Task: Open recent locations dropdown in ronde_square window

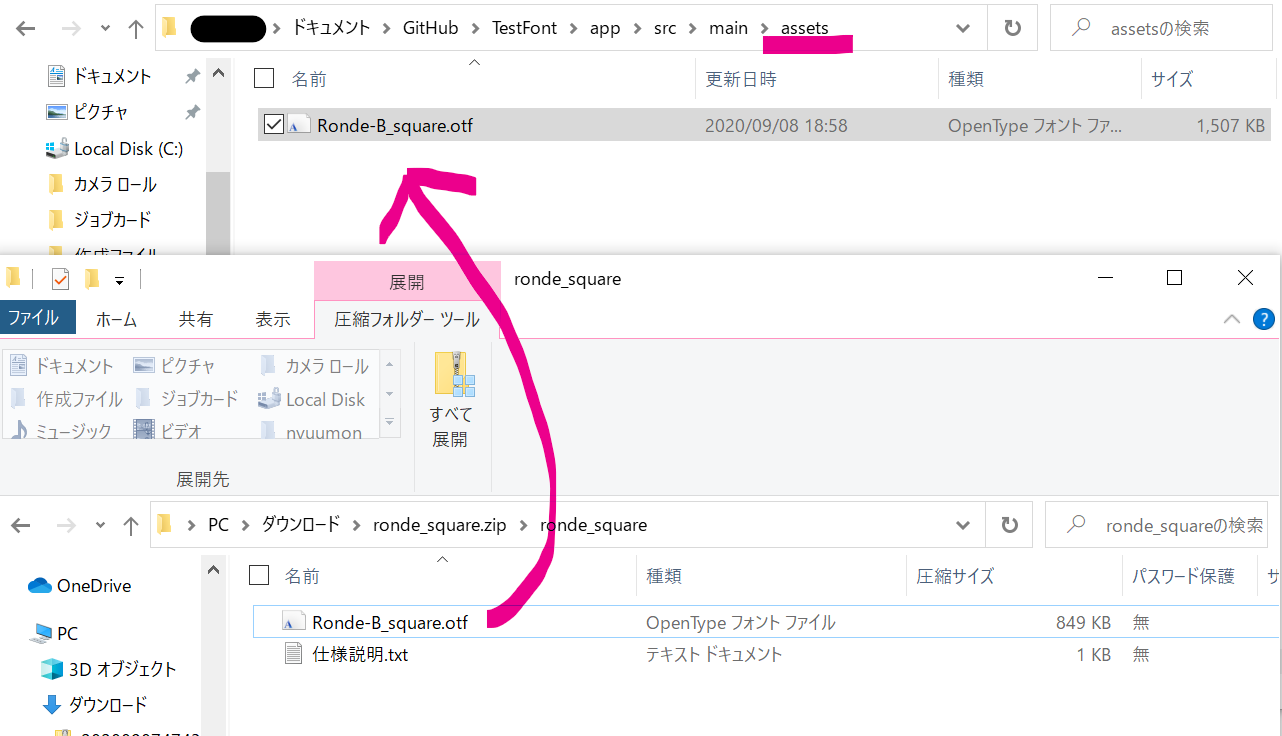Action: point(100,526)
